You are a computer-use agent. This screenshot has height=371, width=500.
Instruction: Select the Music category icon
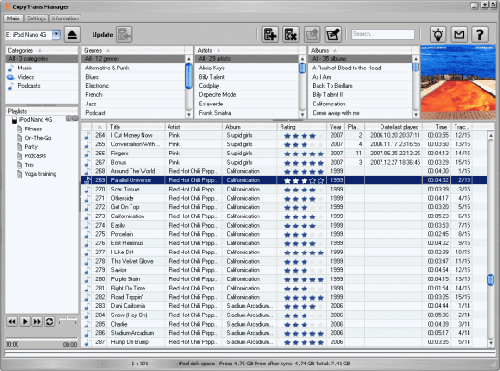11,68
